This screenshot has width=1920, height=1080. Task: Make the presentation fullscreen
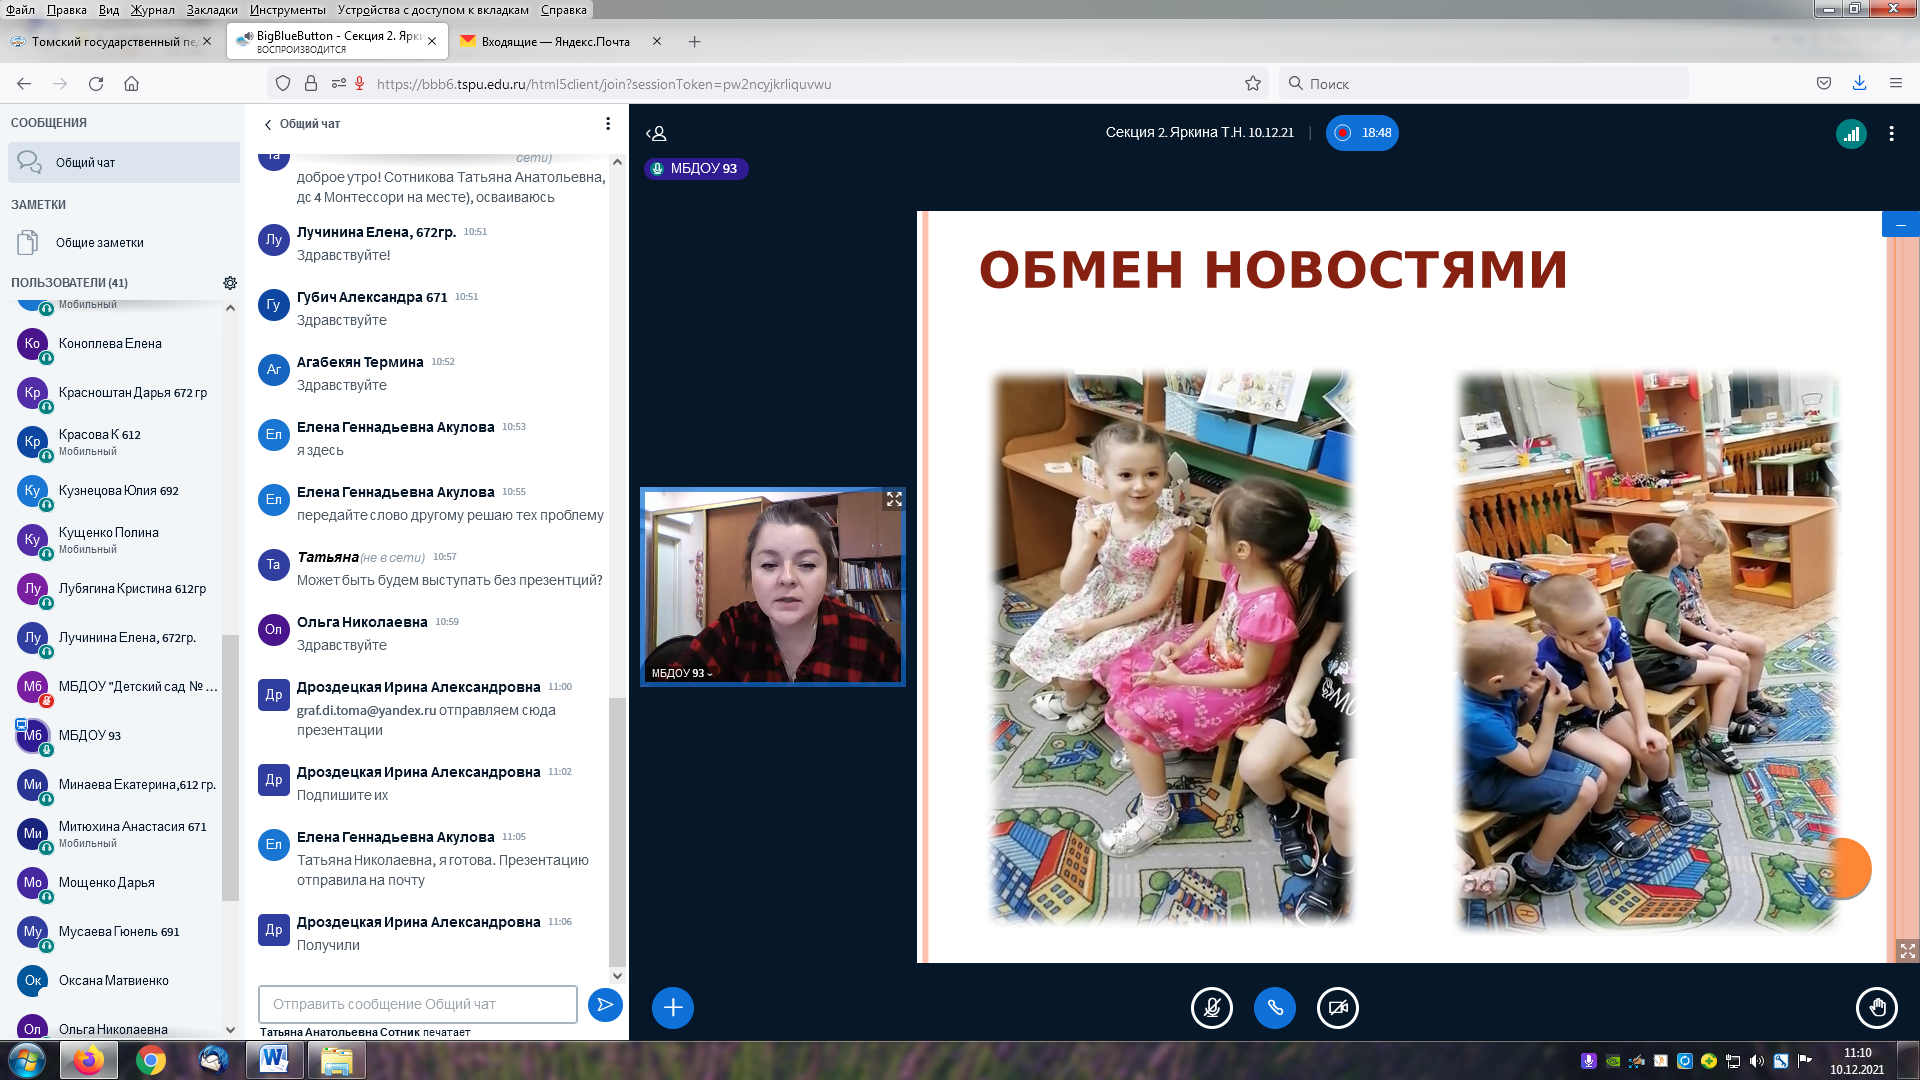coord(1907,950)
